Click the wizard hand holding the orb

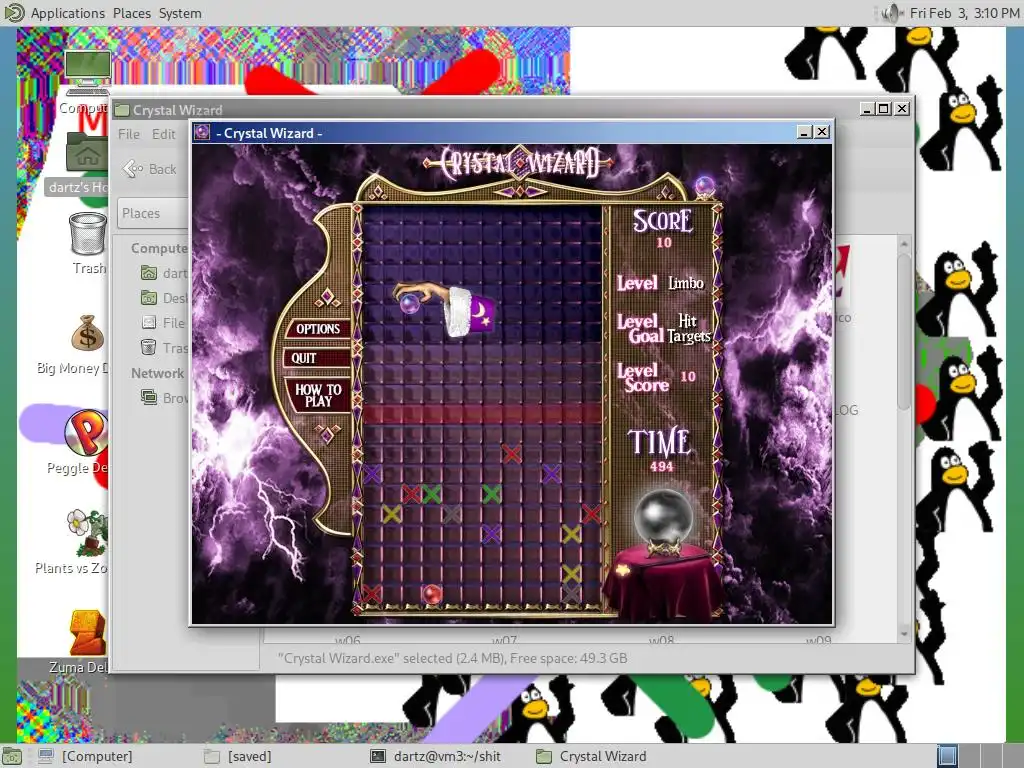pyautogui.click(x=443, y=306)
